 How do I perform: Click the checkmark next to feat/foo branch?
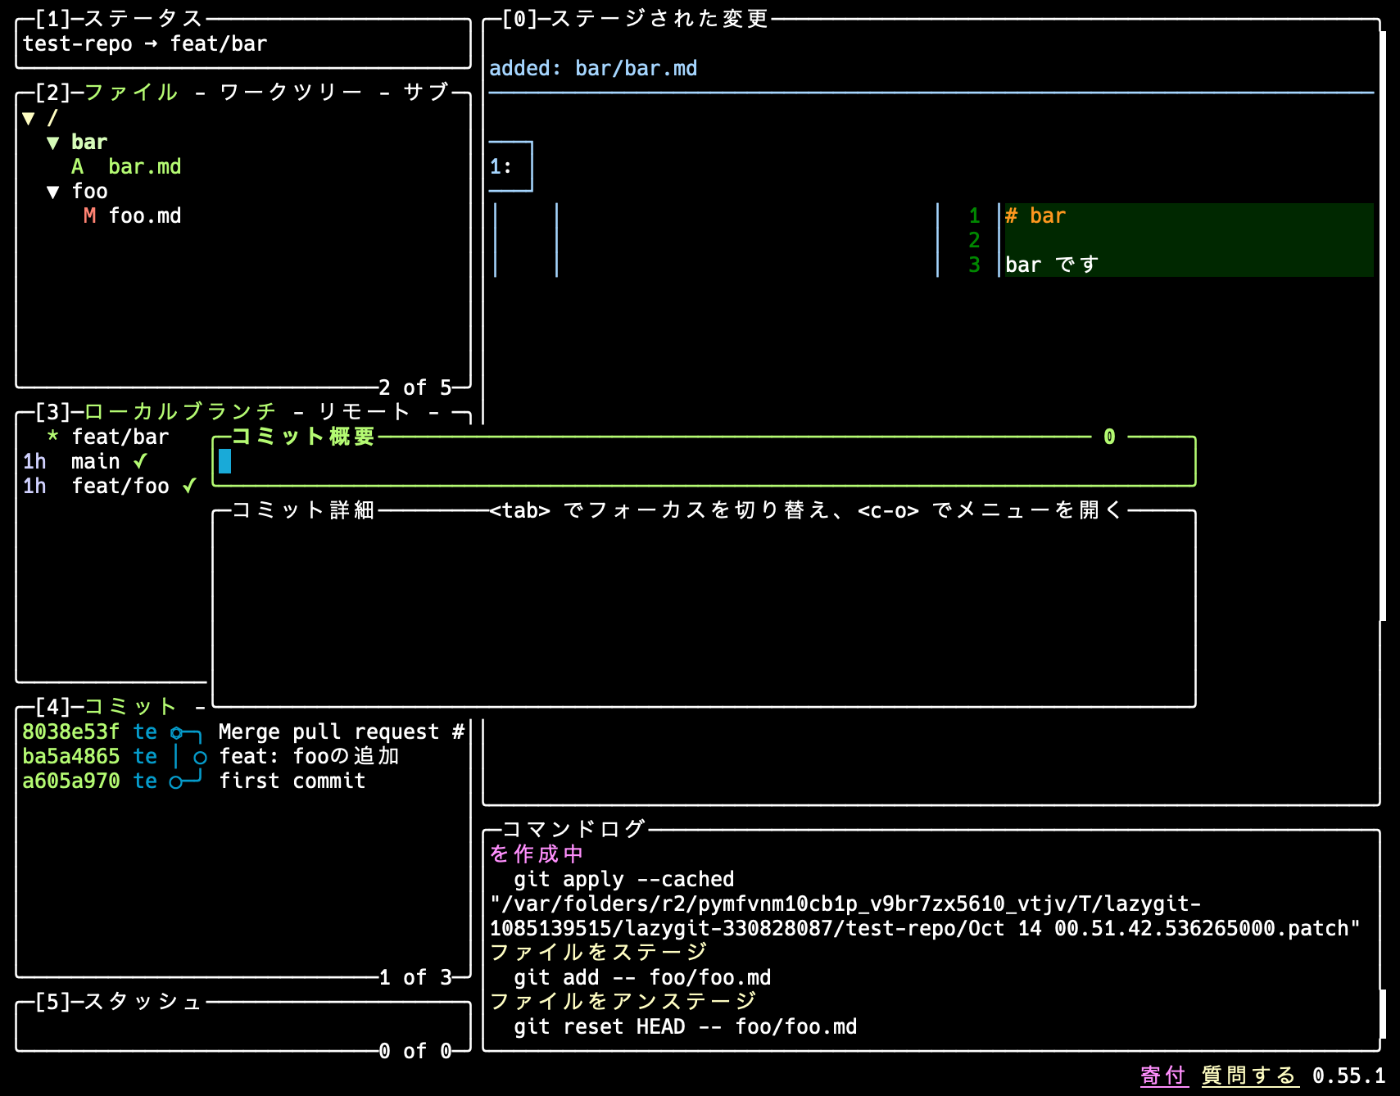[189, 486]
